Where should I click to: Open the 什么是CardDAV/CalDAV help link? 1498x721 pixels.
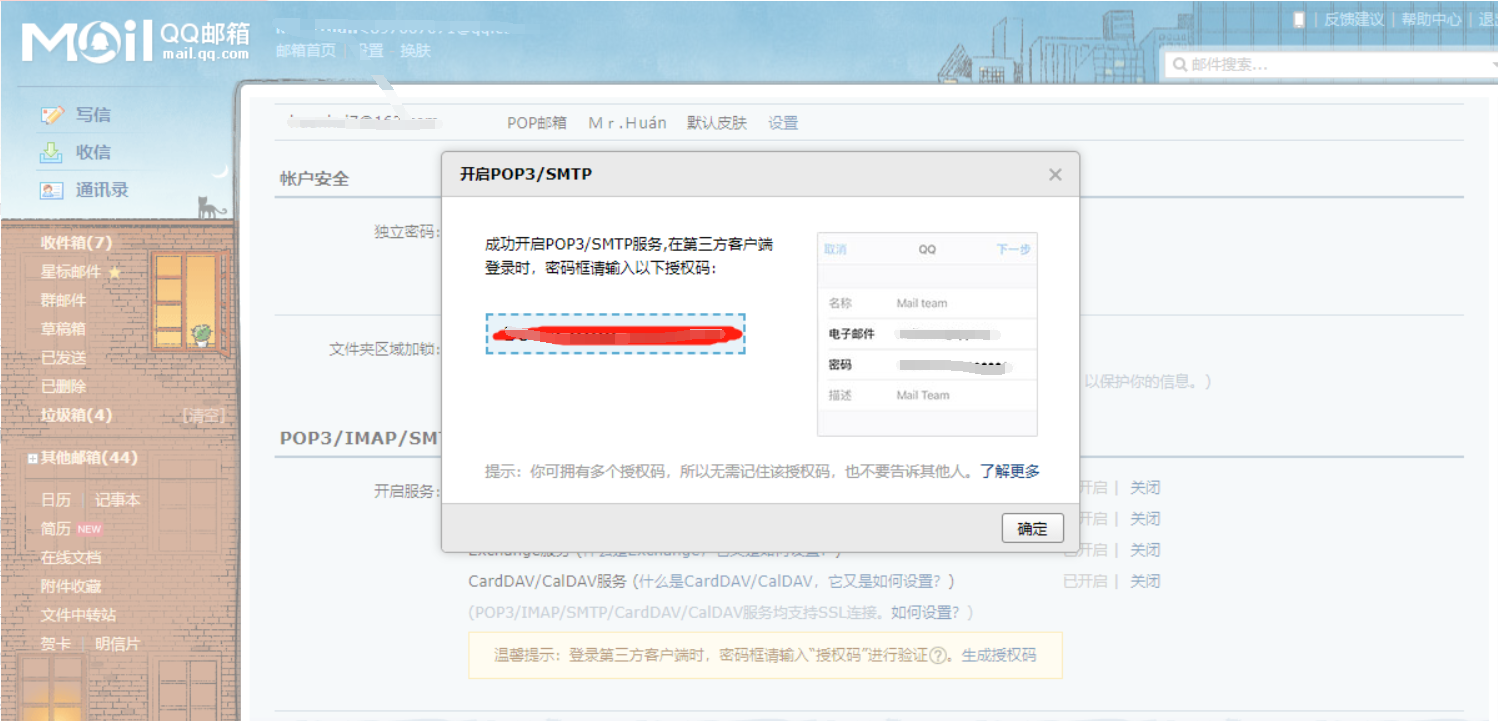[x=793, y=581]
